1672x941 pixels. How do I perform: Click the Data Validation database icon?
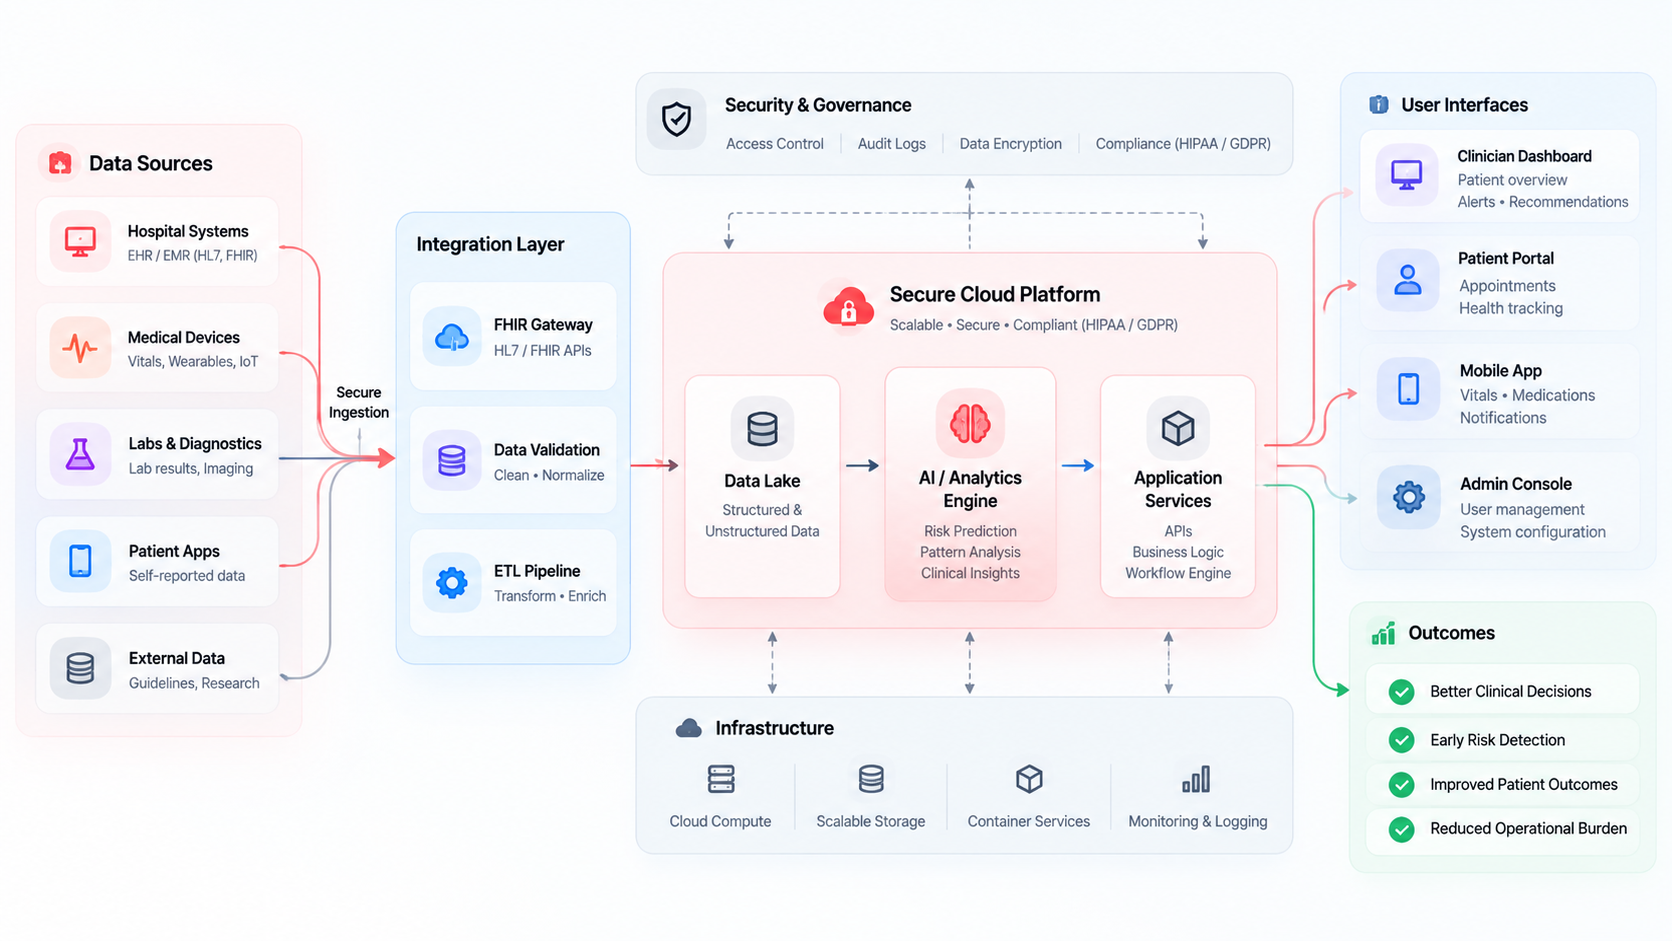(452, 461)
